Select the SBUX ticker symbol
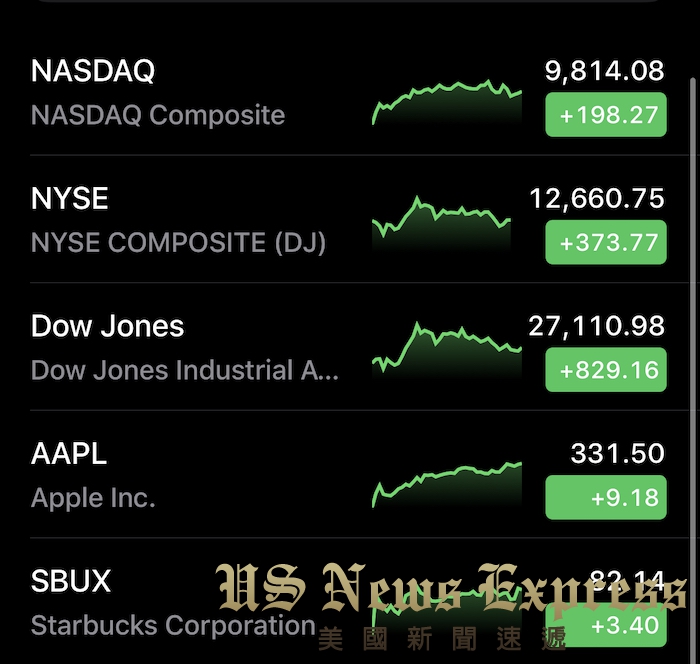Screen dimensions: 700x664 [x=71, y=581]
